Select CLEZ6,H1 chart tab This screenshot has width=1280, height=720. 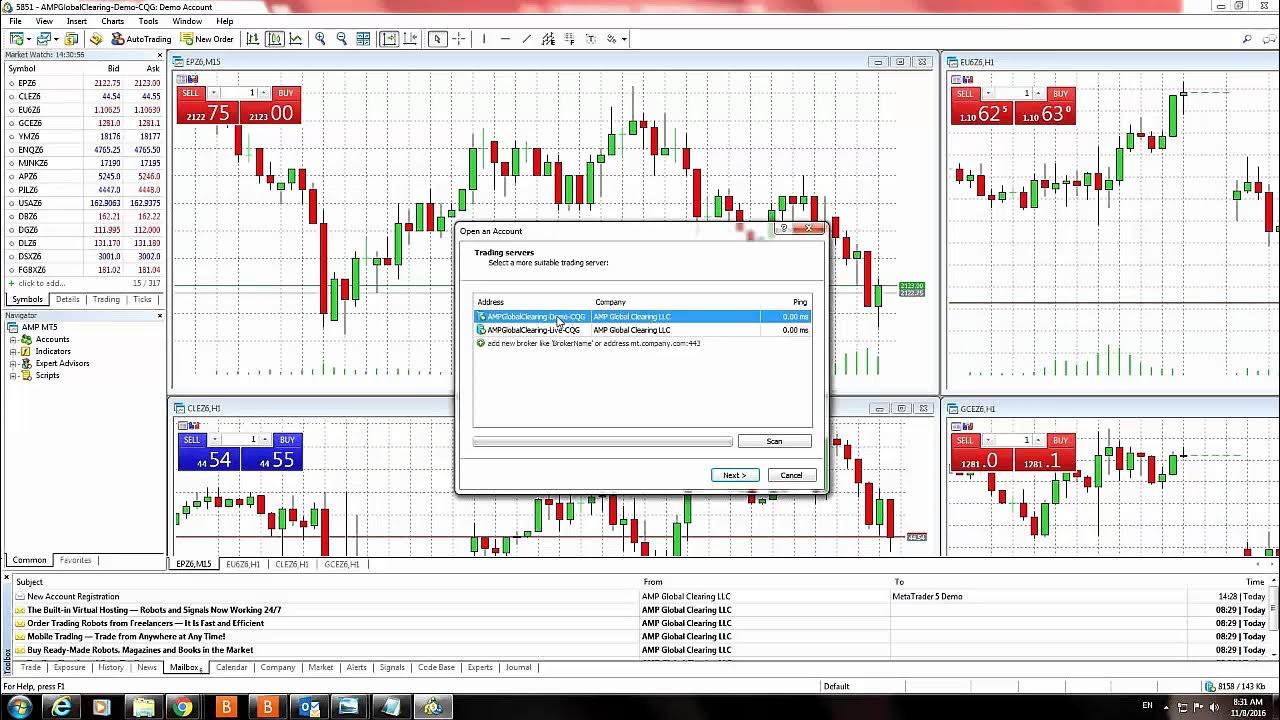pyautogui.click(x=292, y=564)
